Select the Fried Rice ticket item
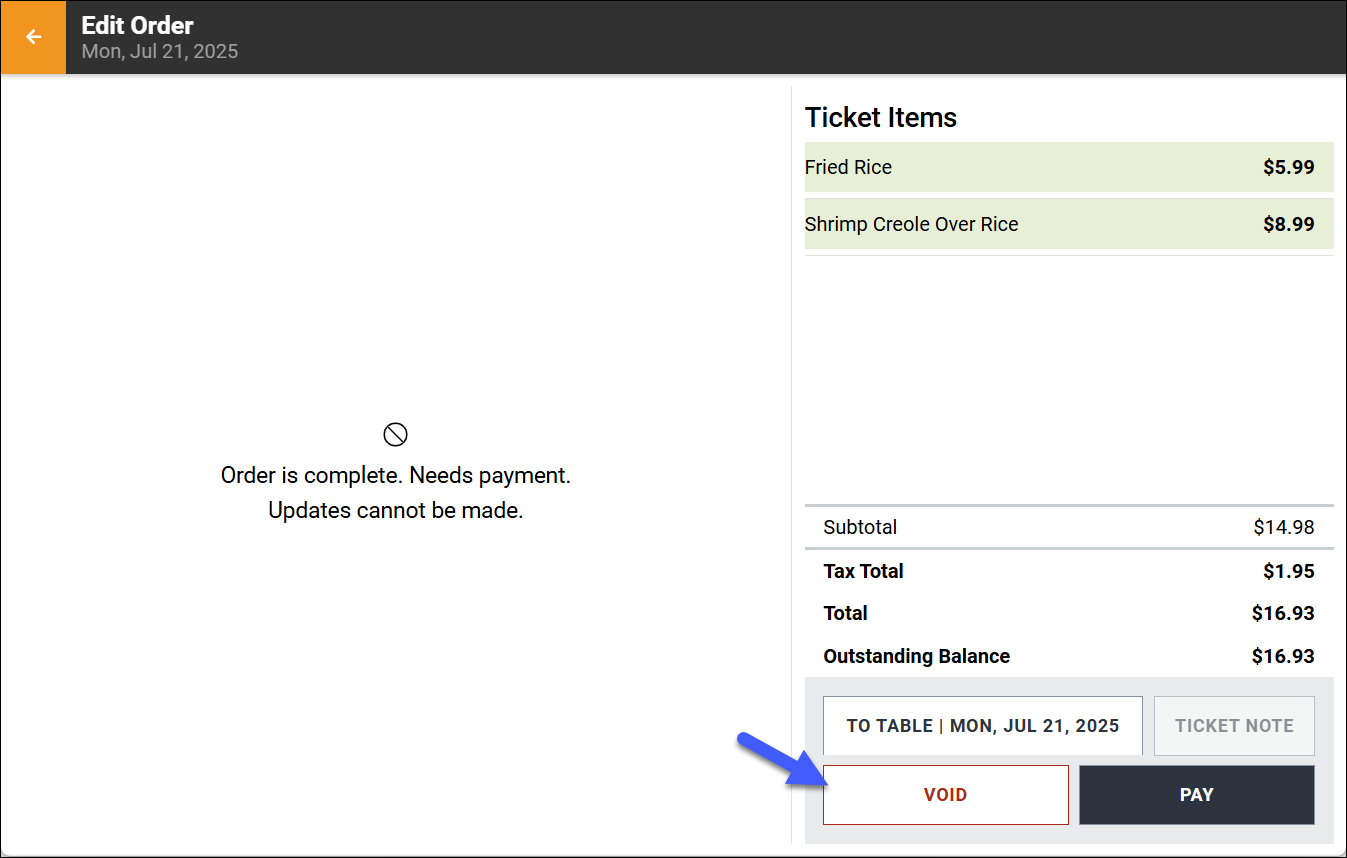 pyautogui.click(x=1069, y=167)
